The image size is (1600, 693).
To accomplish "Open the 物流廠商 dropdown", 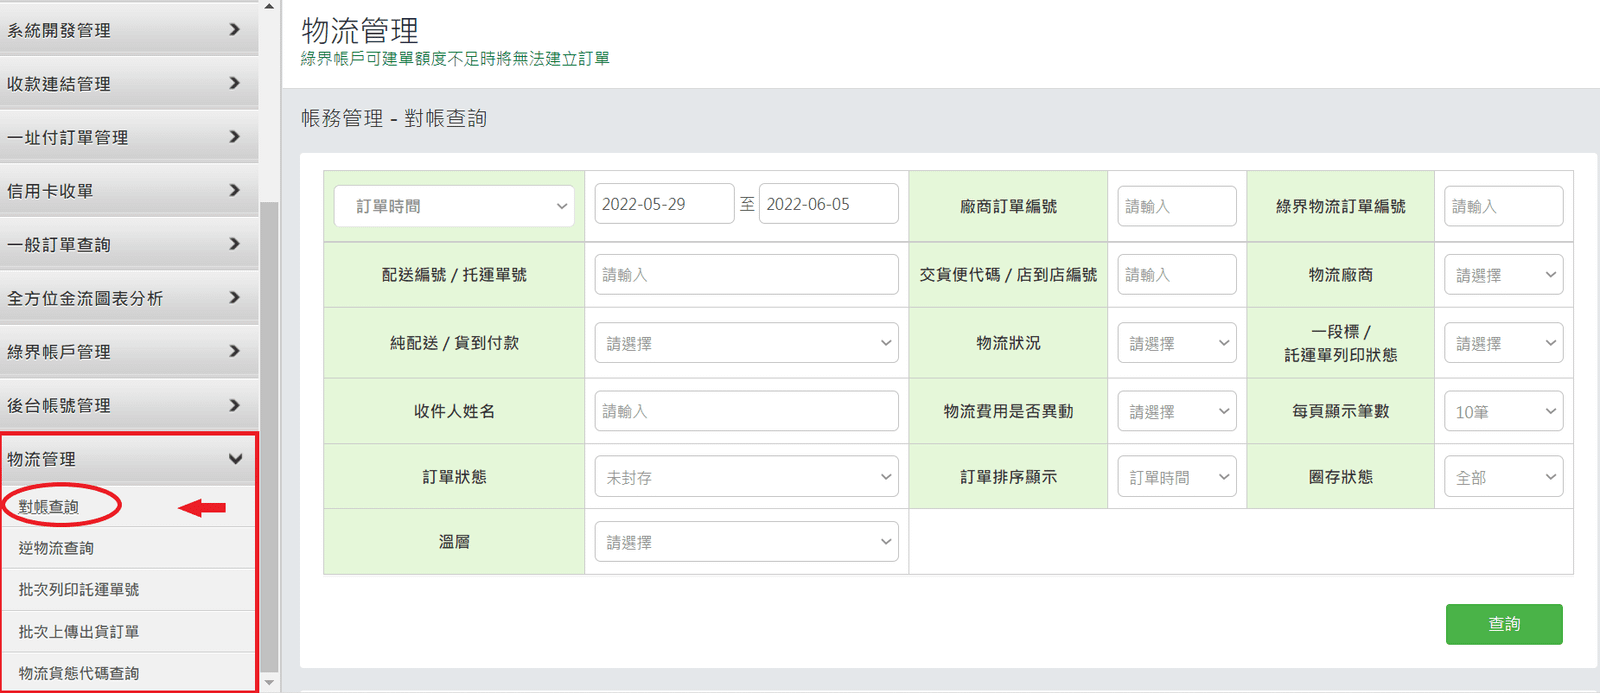I will tap(1504, 275).
